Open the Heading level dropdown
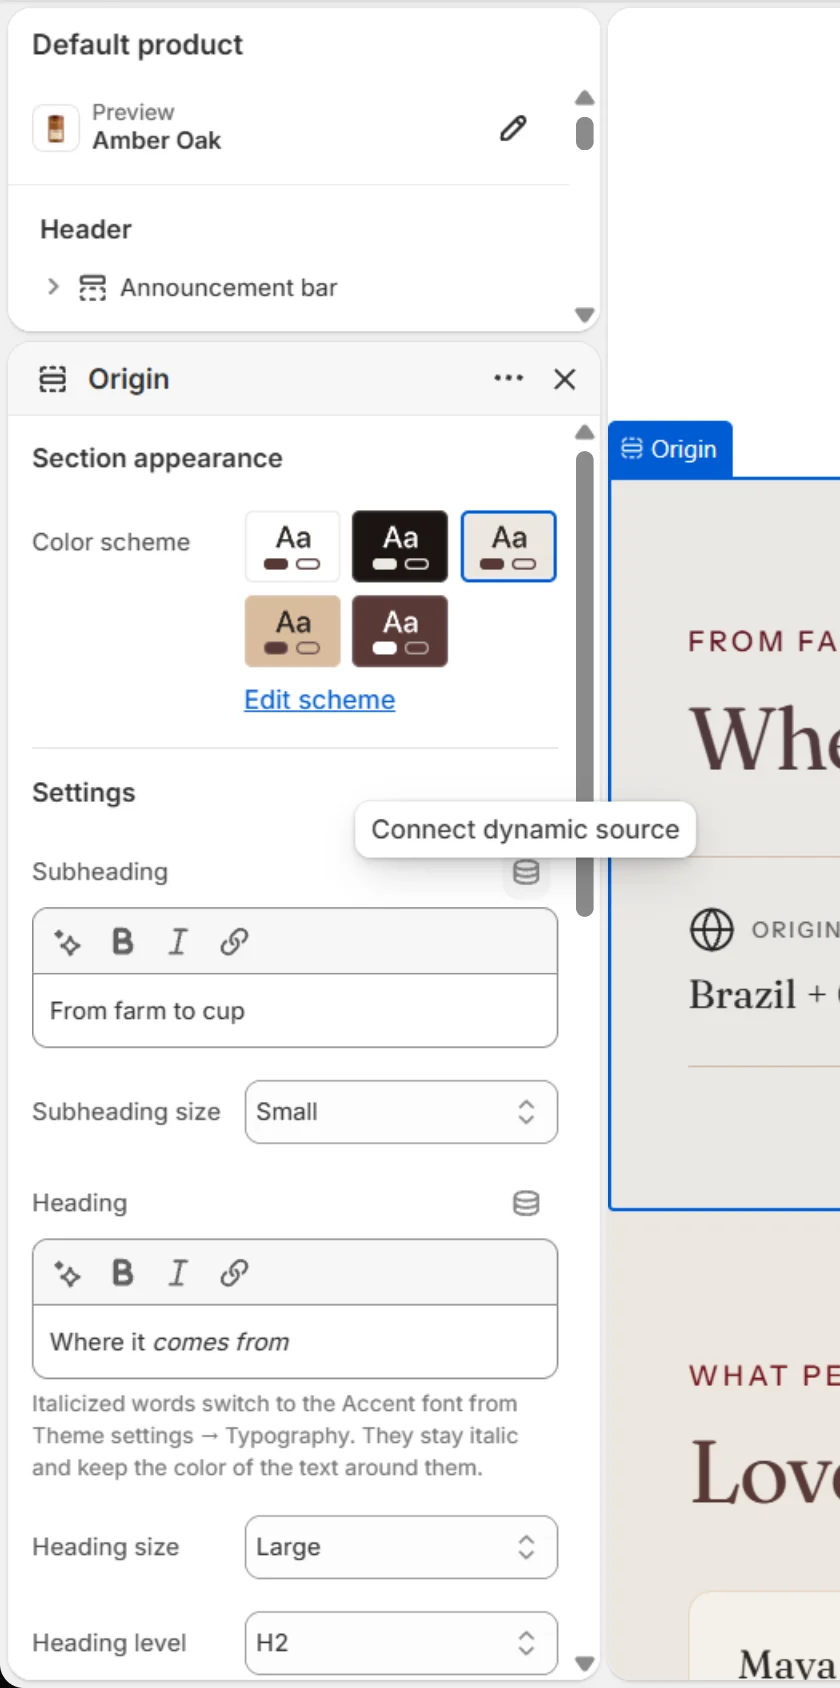This screenshot has height=1688, width=840. click(401, 1643)
